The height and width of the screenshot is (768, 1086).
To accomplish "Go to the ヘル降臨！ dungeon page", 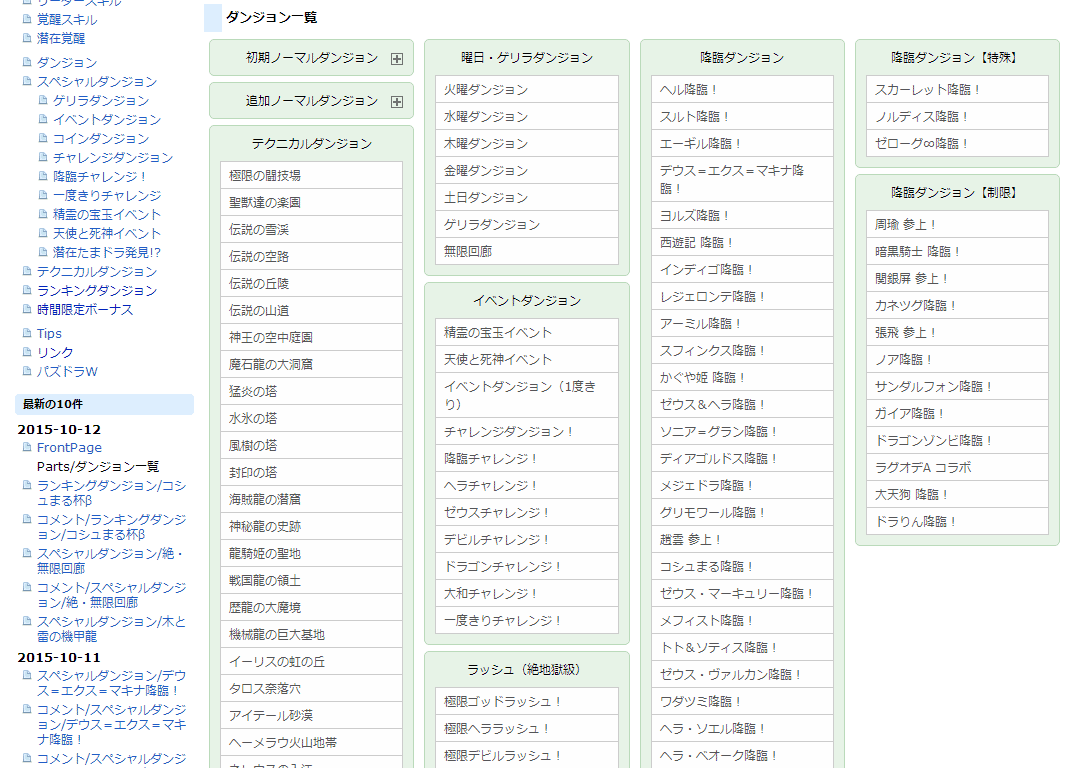I will [x=689, y=89].
